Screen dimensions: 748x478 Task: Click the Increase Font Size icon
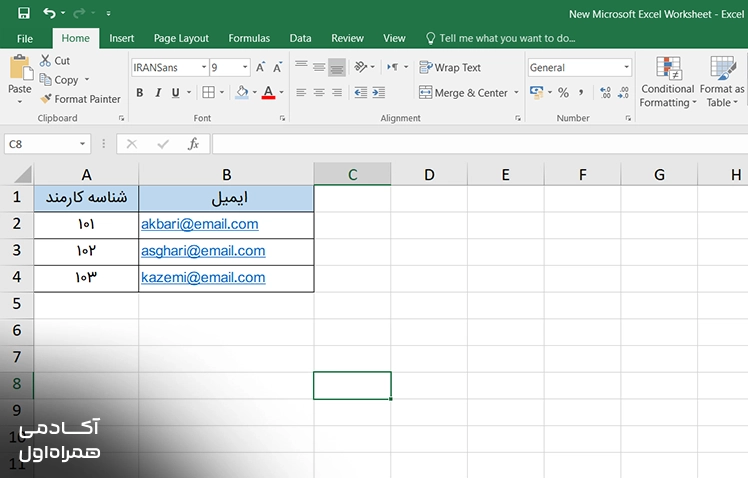(x=260, y=67)
